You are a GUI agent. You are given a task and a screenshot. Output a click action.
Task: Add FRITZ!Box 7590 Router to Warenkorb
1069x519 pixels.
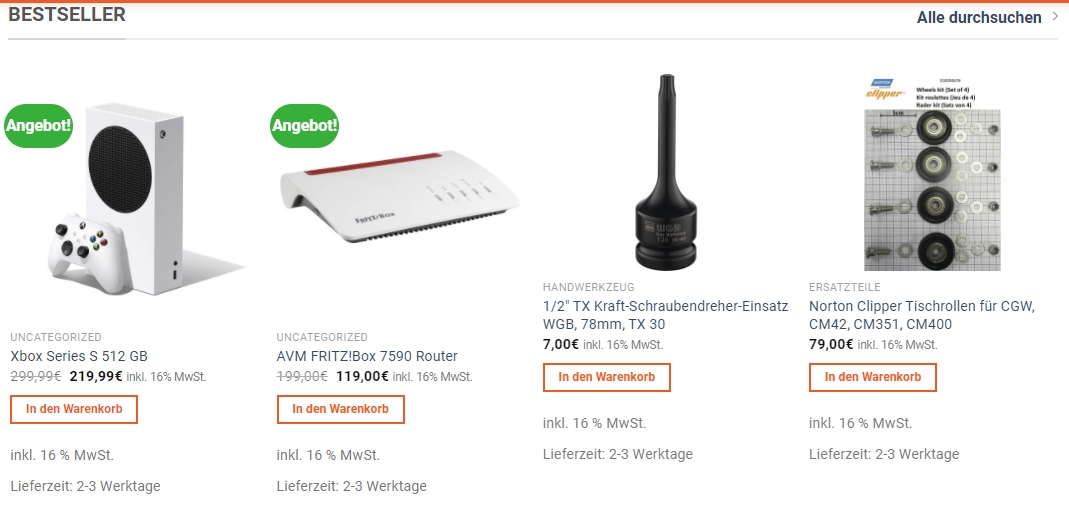click(340, 409)
